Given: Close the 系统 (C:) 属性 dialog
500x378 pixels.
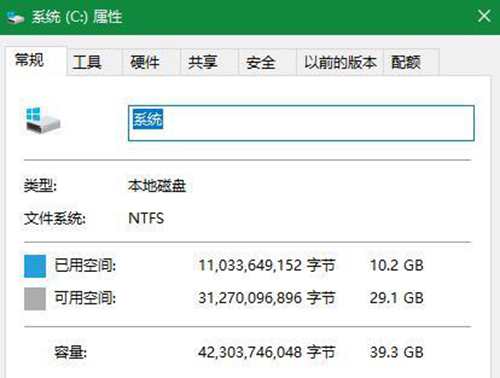Looking at the screenshot, I should [x=484, y=16].
